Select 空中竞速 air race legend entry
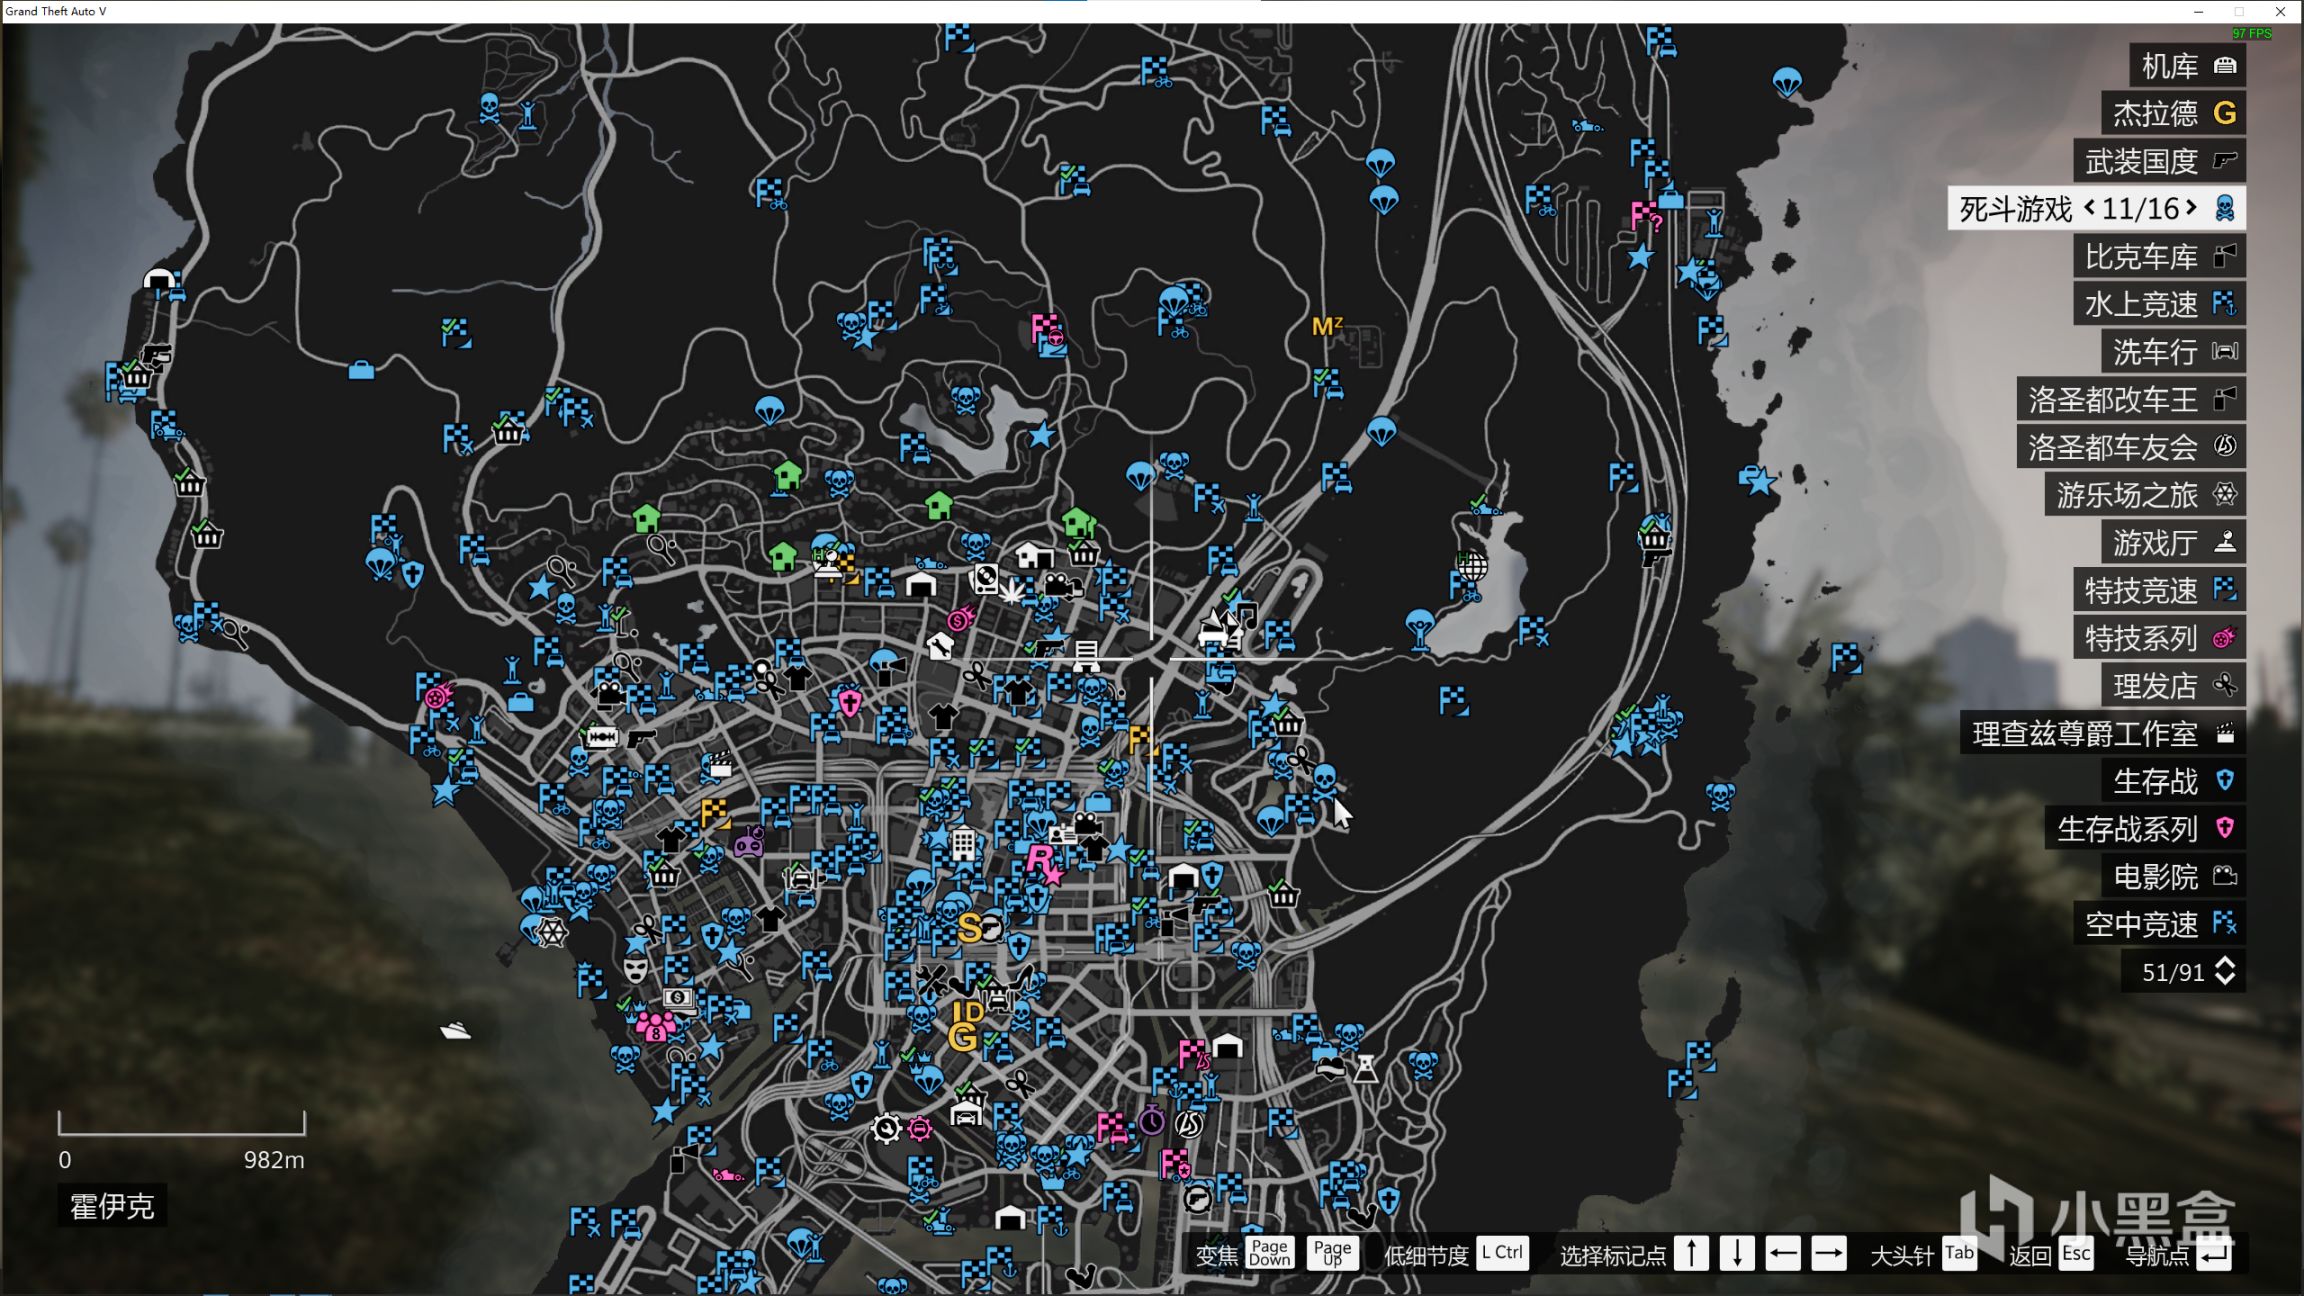The image size is (2304, 1296). 2159,924
